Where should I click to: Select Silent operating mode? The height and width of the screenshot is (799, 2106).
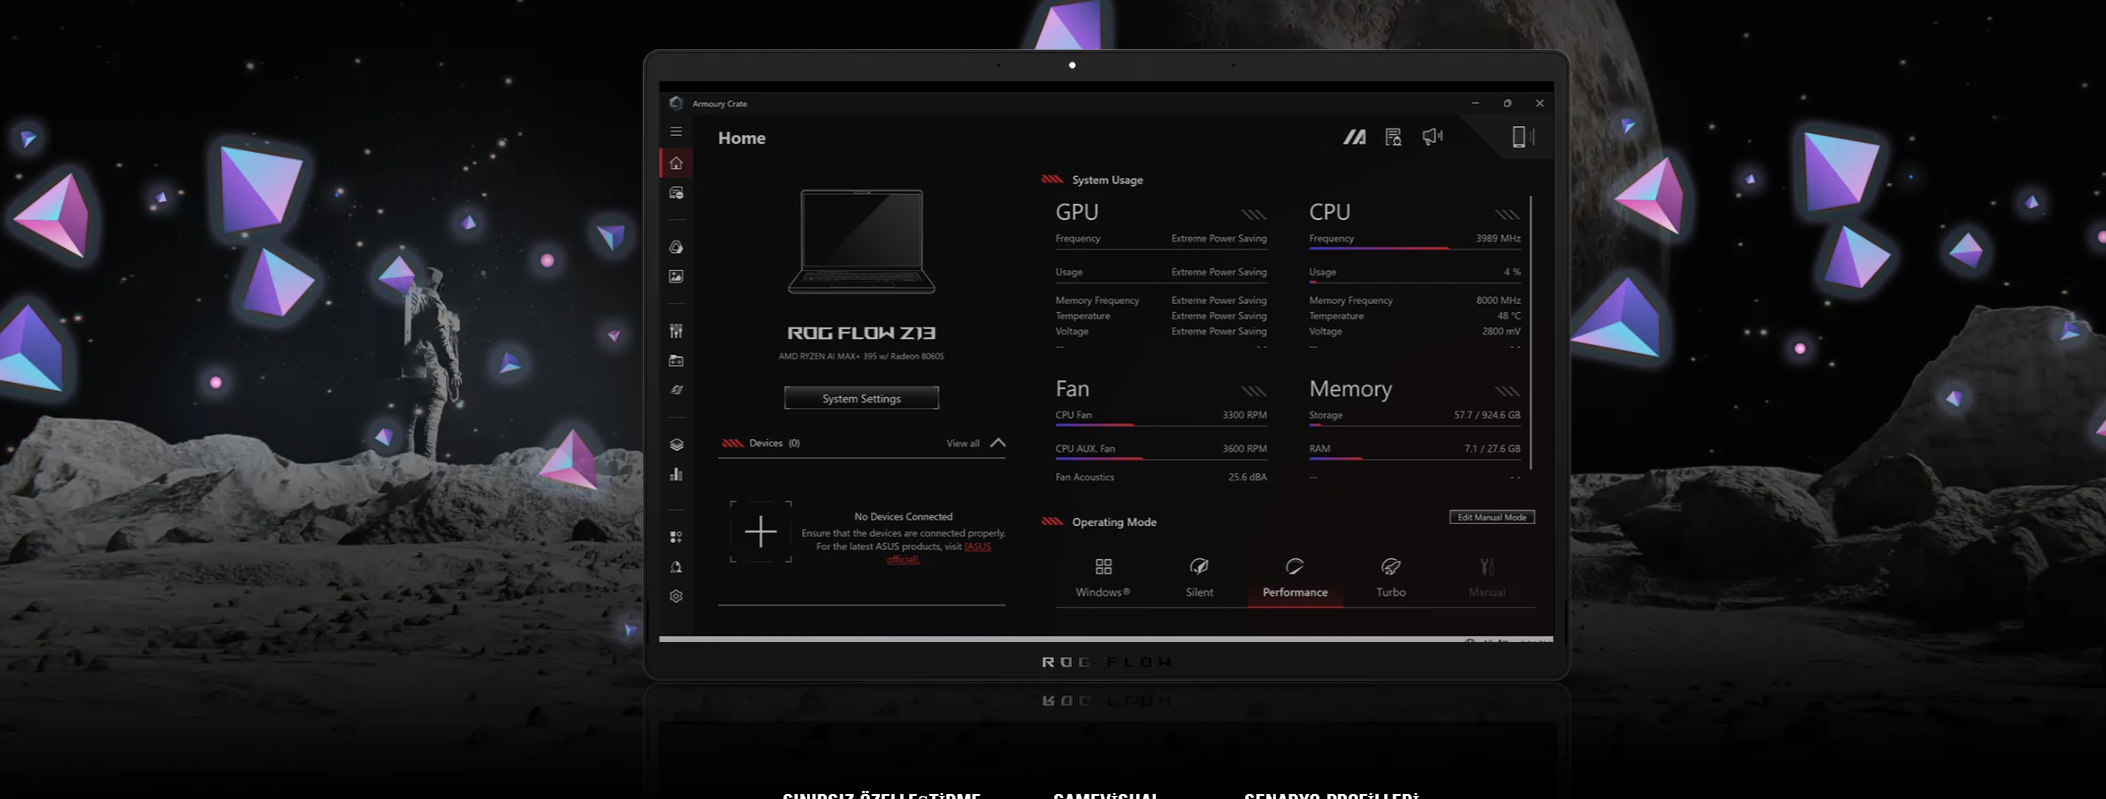(1199, 578)
